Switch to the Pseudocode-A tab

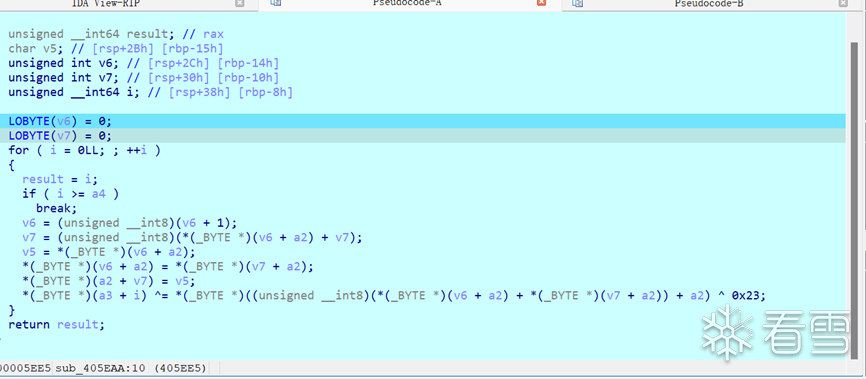tap(406, 4)
